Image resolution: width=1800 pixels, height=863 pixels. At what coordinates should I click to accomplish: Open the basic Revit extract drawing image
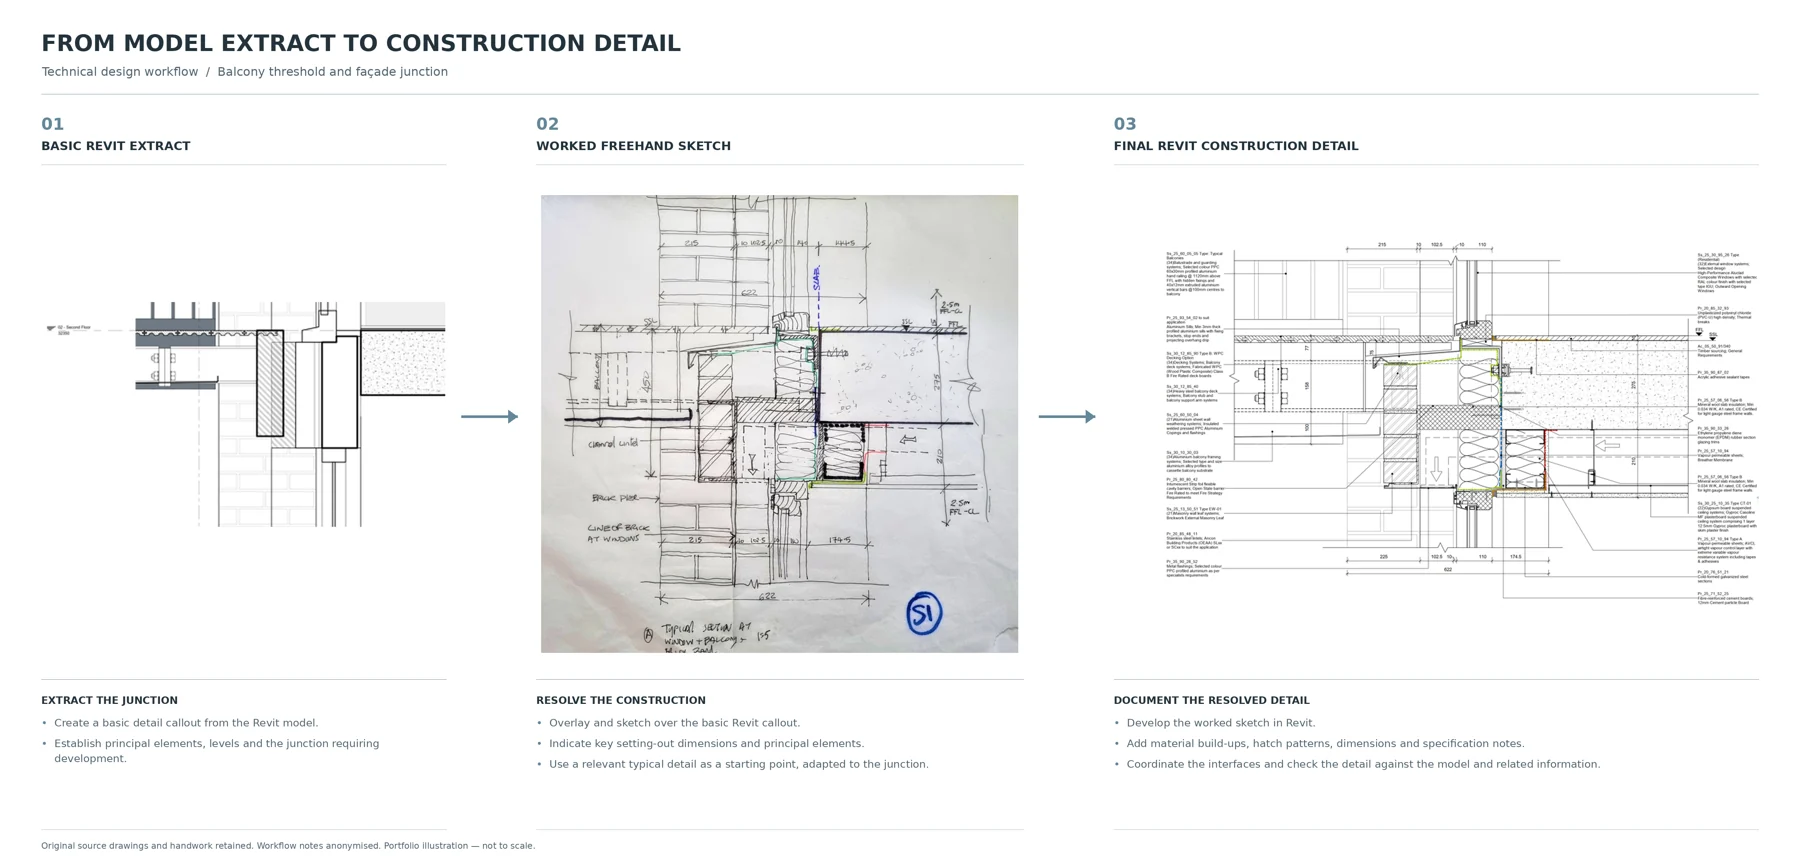(x=245, y=414)
